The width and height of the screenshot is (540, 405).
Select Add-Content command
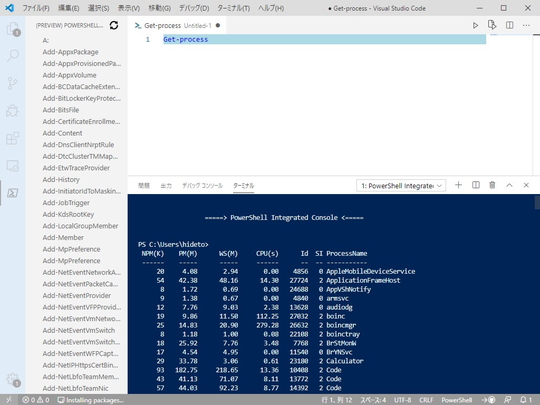(x=62, y=133)
